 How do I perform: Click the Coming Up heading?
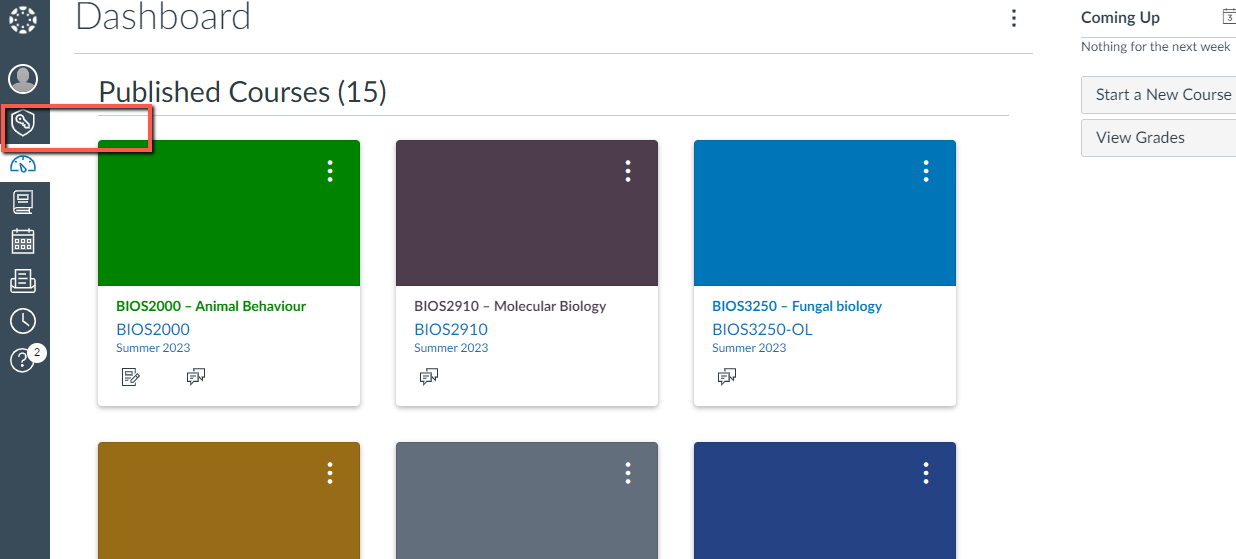point(1120,17)
